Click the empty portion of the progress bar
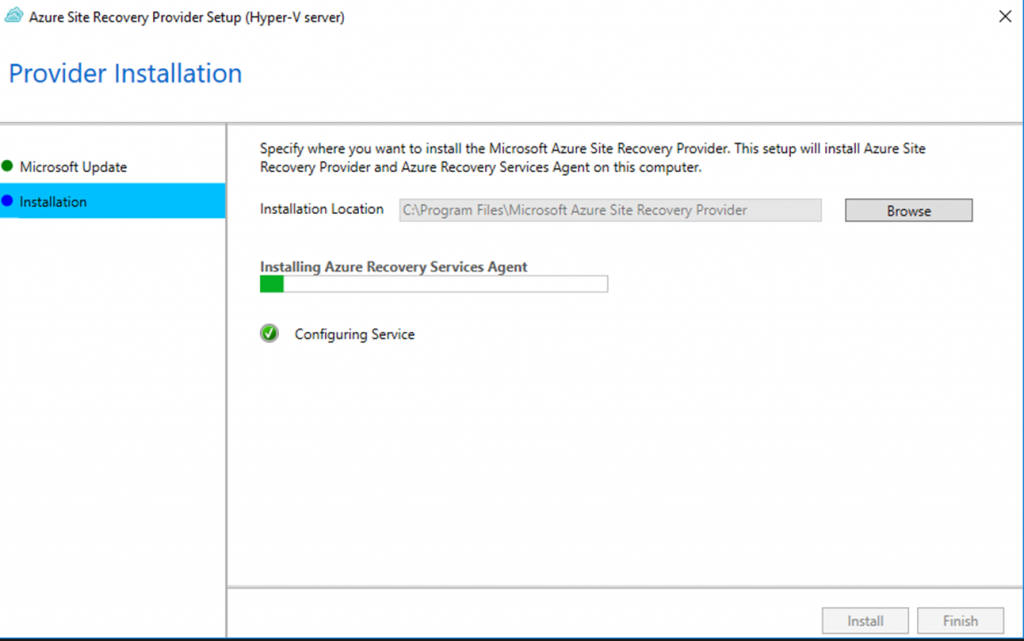Screen dimensions: 1024x641 click(445, 285)
